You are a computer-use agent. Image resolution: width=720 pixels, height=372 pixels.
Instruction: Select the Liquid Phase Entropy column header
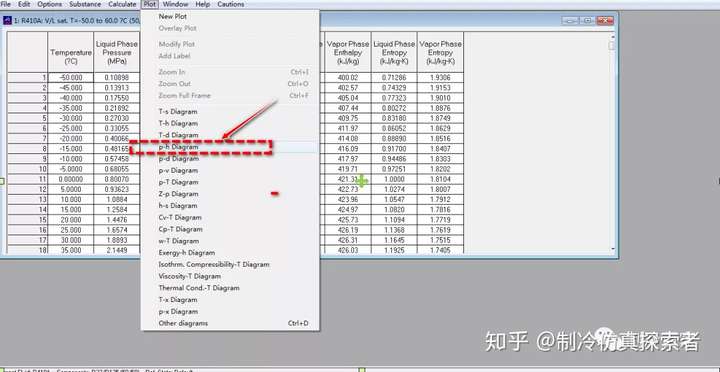(394, 52)
